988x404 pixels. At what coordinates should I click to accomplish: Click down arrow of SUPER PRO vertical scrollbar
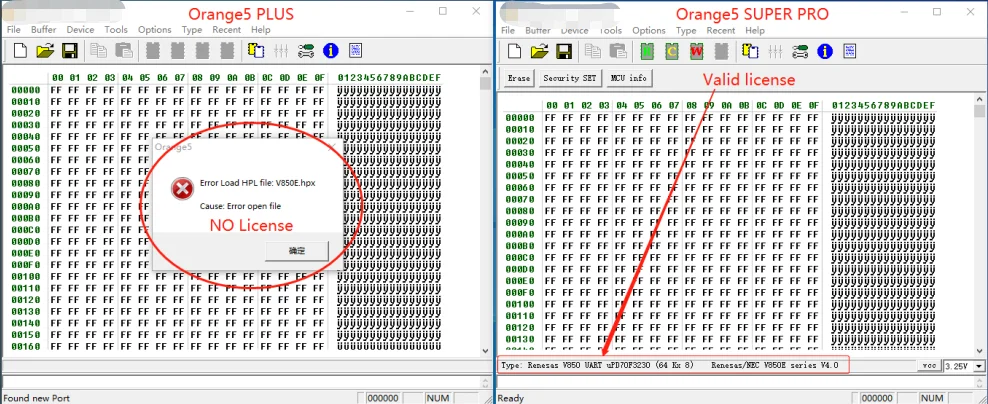click(980, 350)
